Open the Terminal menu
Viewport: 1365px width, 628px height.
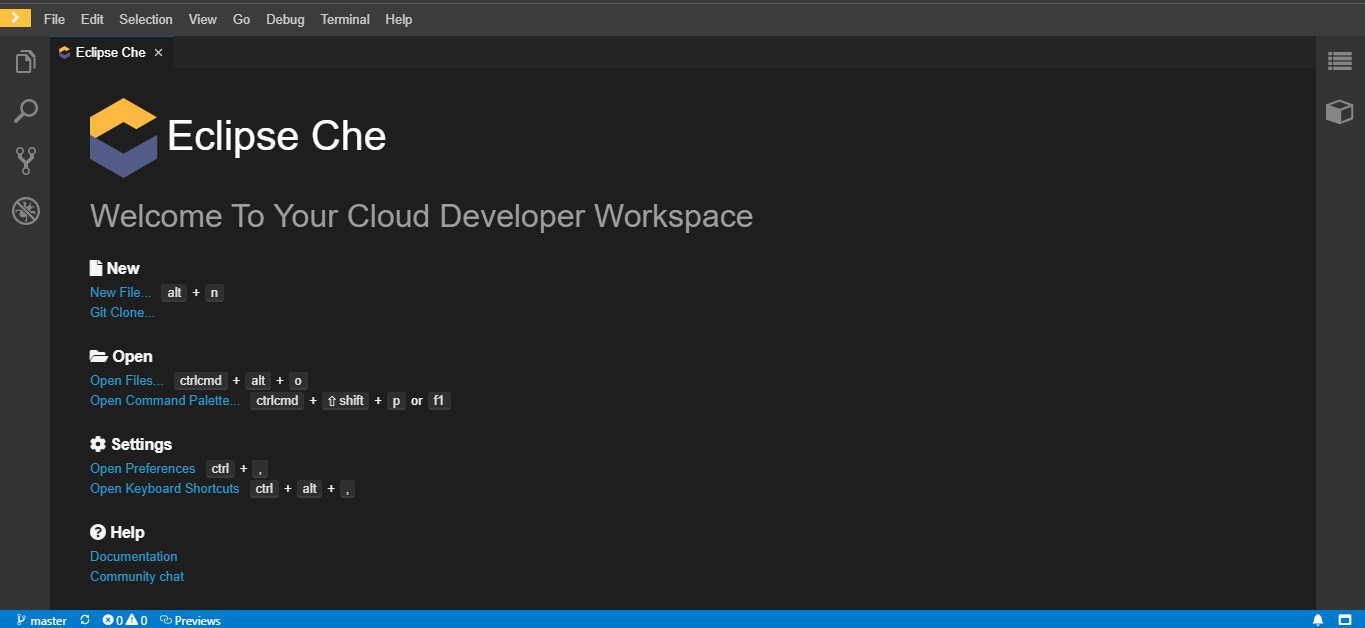[x=345, y=19]
